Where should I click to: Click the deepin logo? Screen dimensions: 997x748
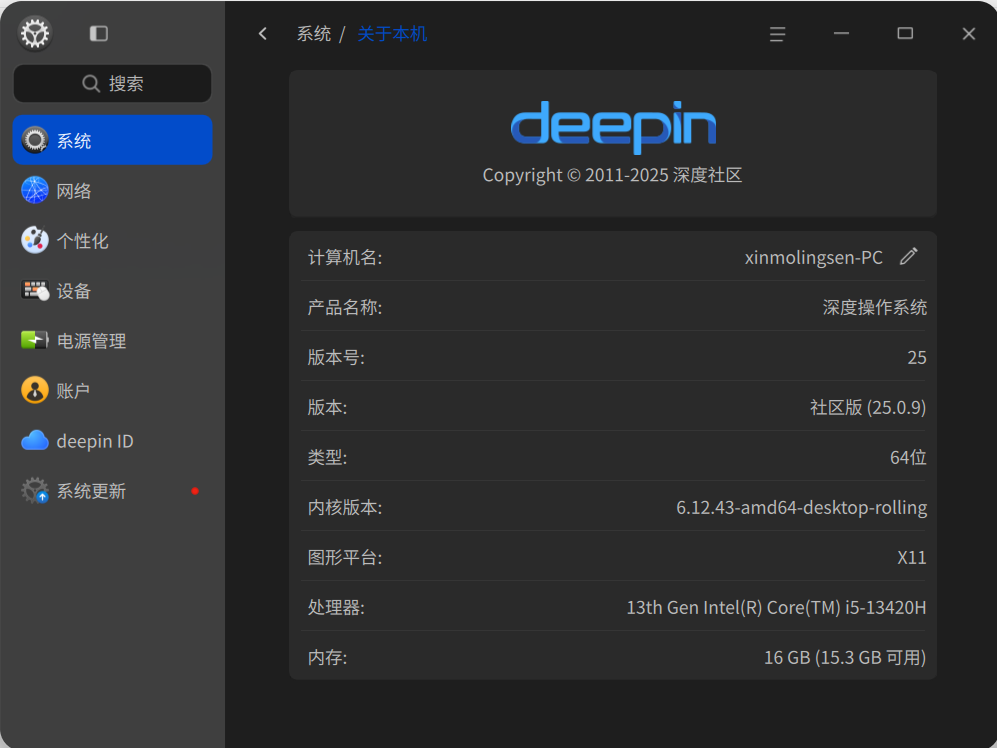pyautogui.click(x=614, y=127)
